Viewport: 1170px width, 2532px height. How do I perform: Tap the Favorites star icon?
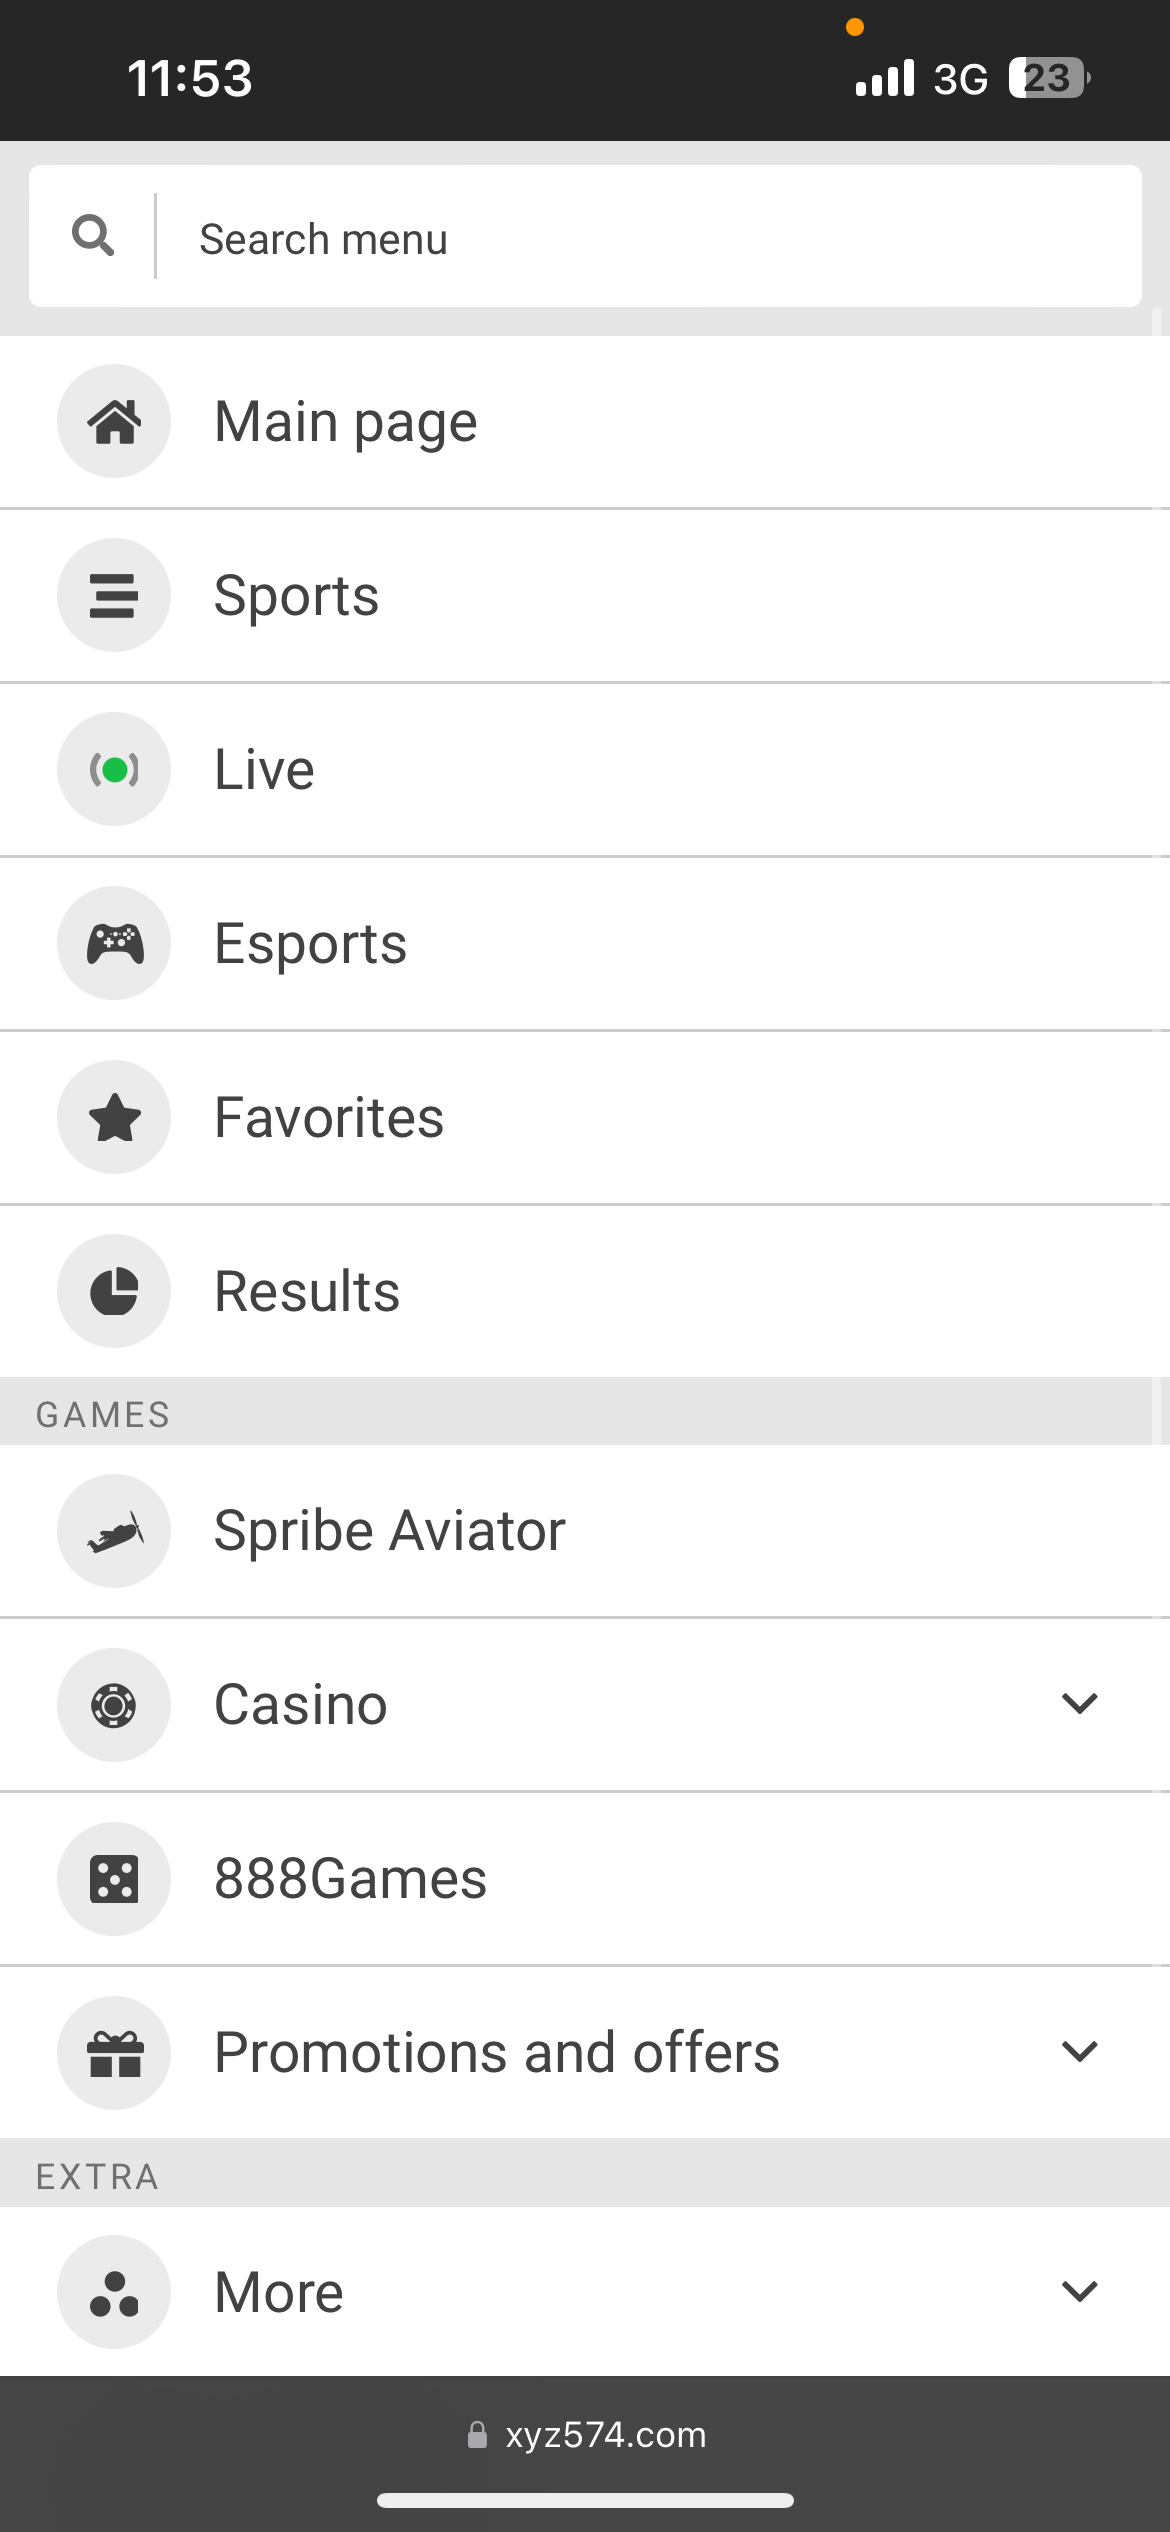click(x=114, y=1117)
